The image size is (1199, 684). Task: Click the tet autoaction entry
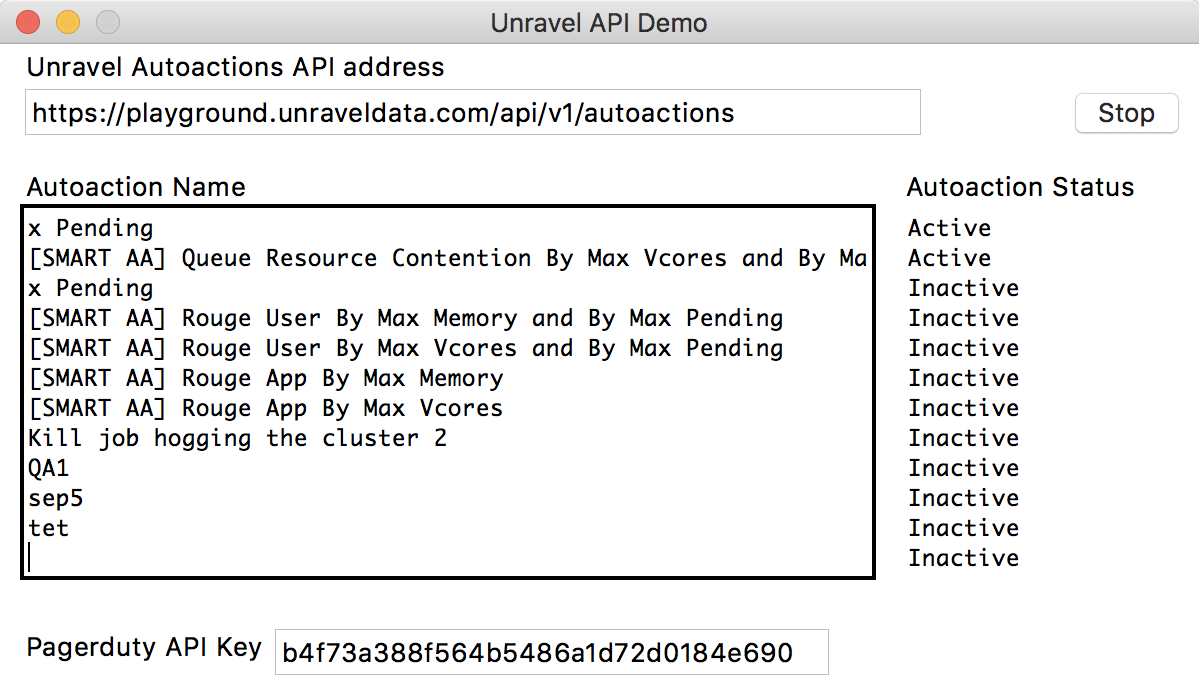(x=48, y=528)
